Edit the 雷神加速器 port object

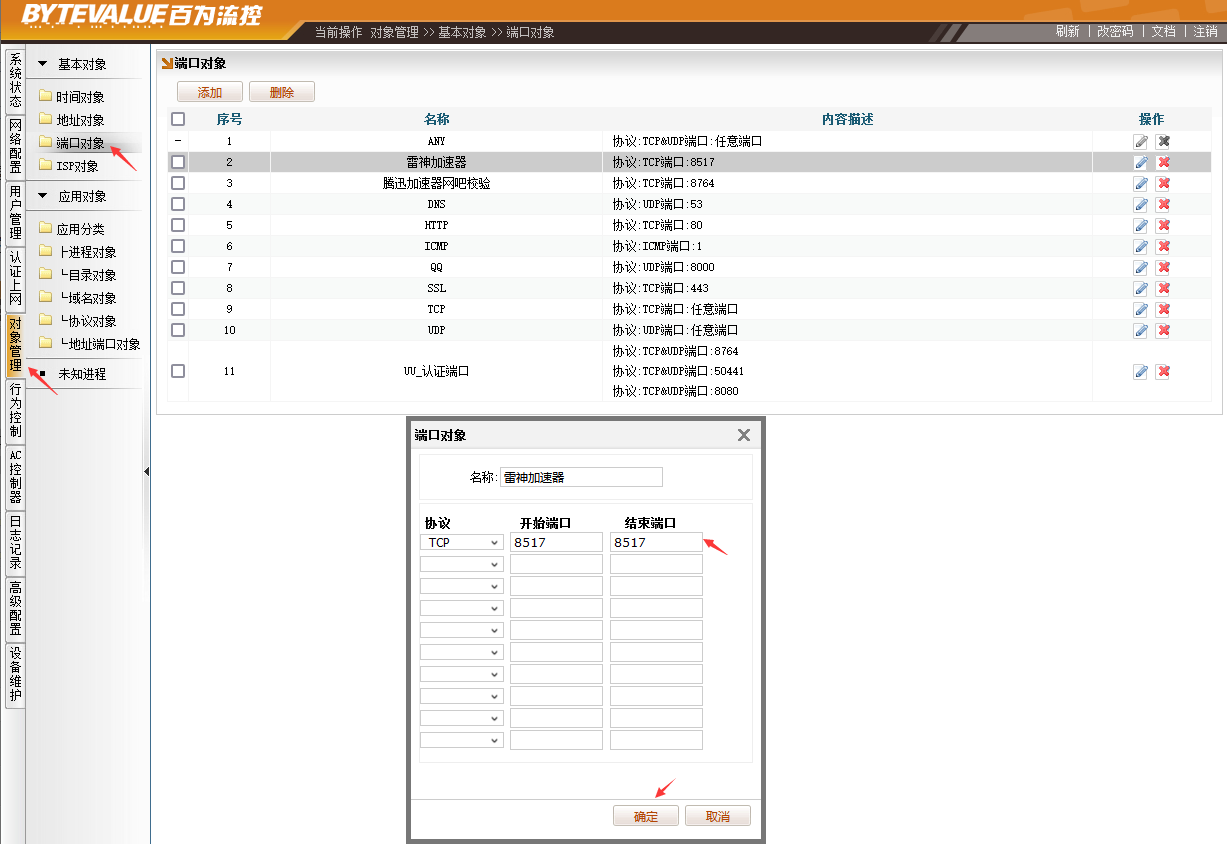point(1140,162)
